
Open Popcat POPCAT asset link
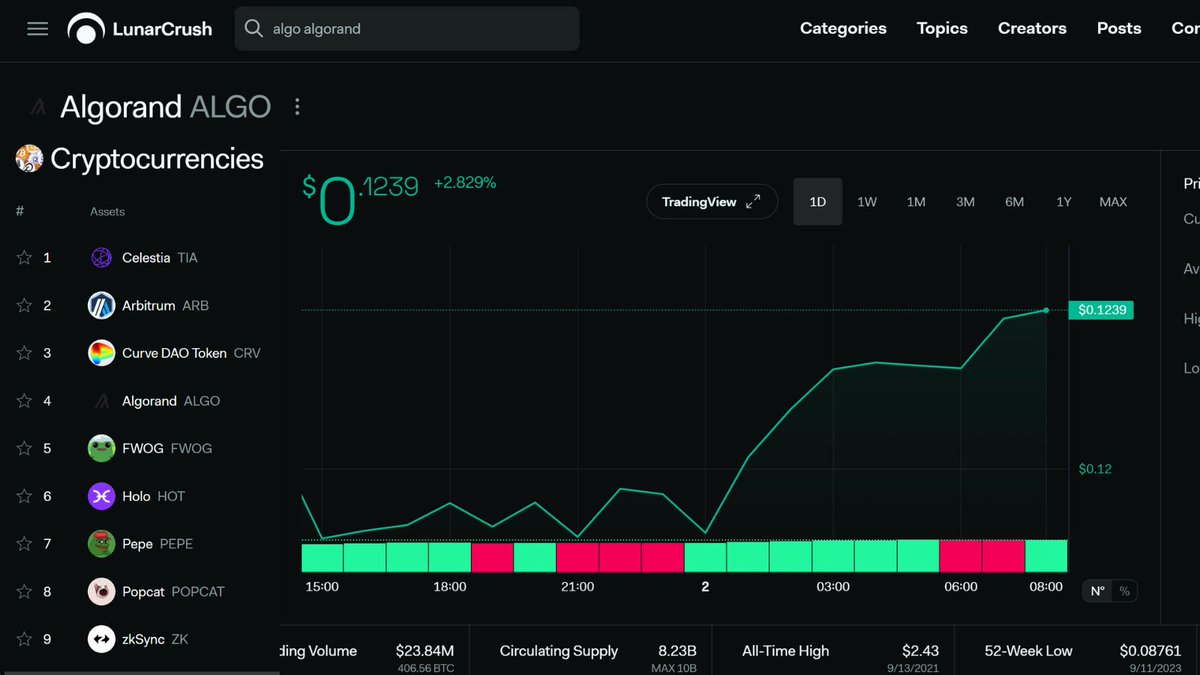173,592
